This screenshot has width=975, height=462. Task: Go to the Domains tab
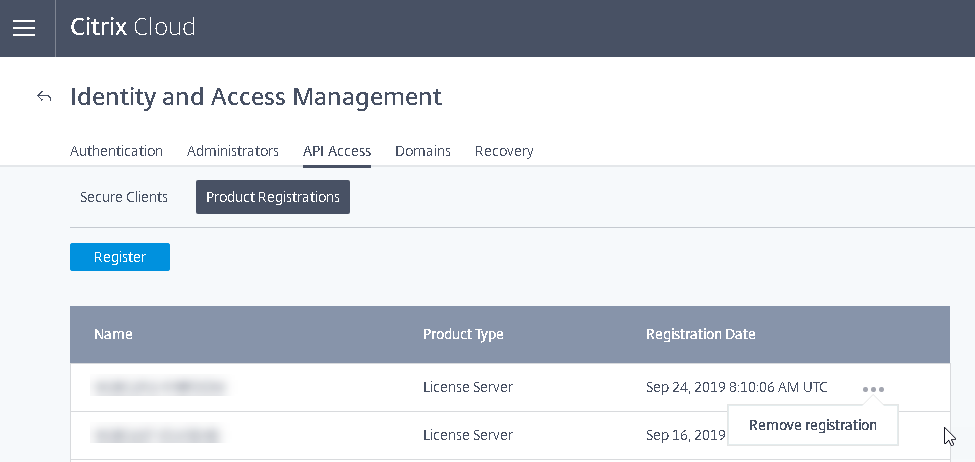click(423, 151)
